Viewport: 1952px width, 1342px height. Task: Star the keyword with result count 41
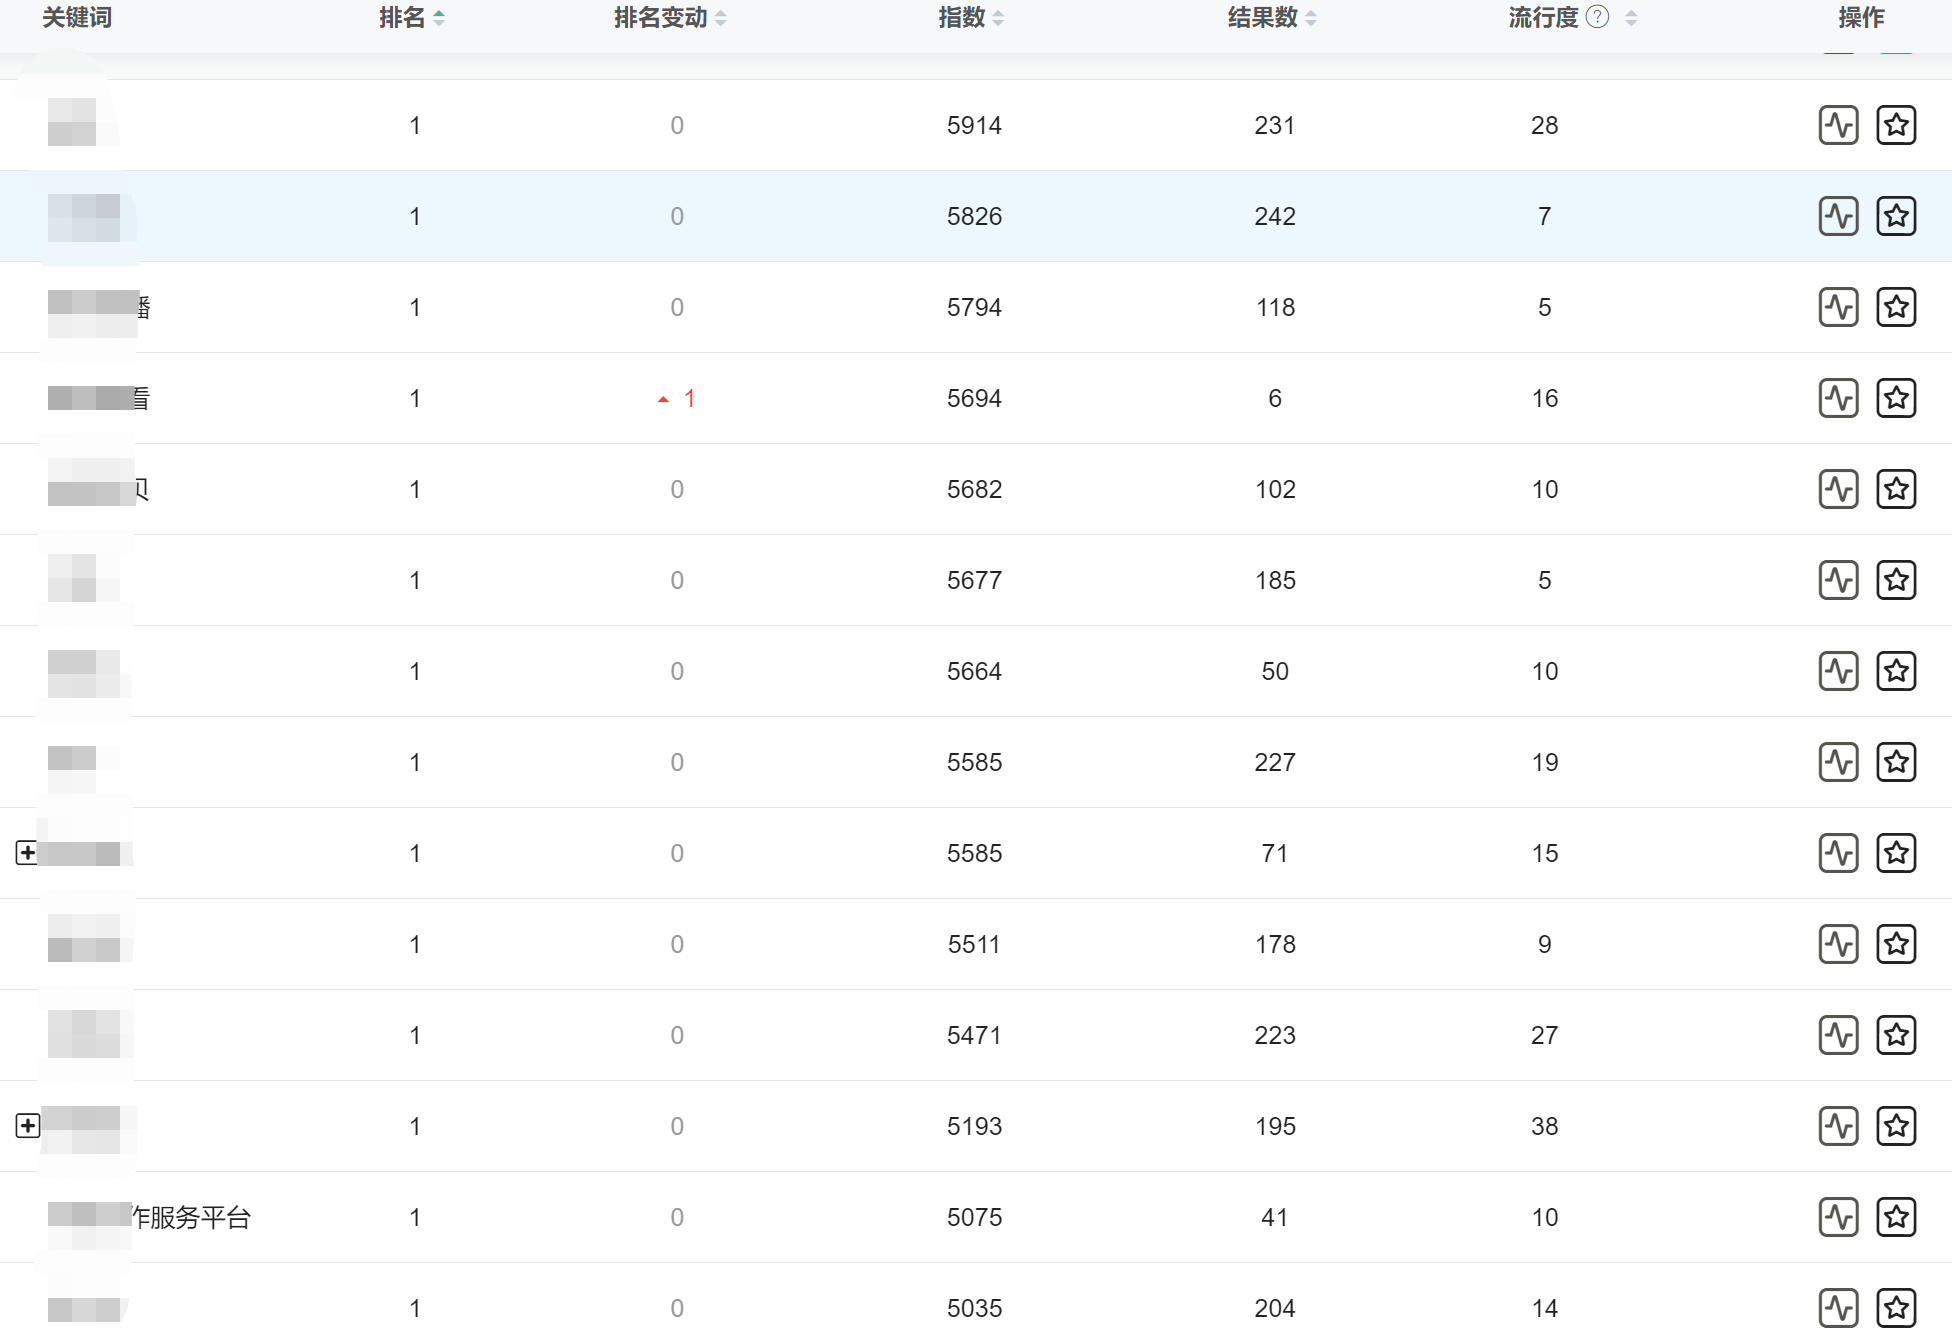[x=1897, y=1217]
